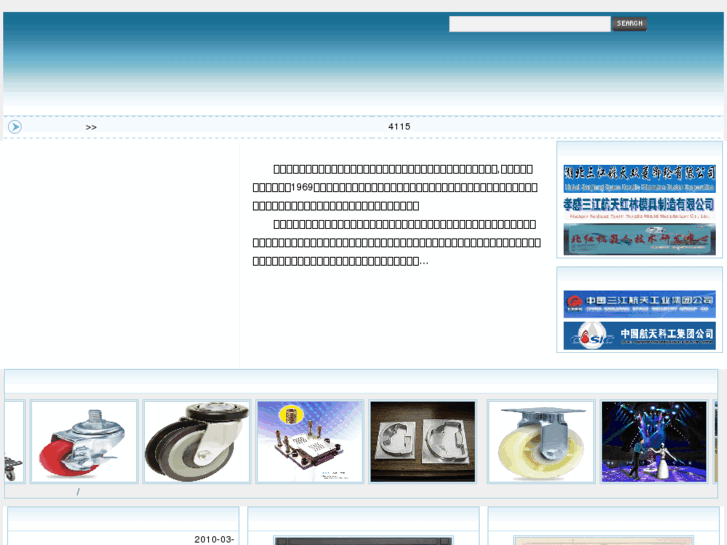View the white nylon caster thumbnail
This screenshot has width=727, height=545.
[x=541, y=442]
